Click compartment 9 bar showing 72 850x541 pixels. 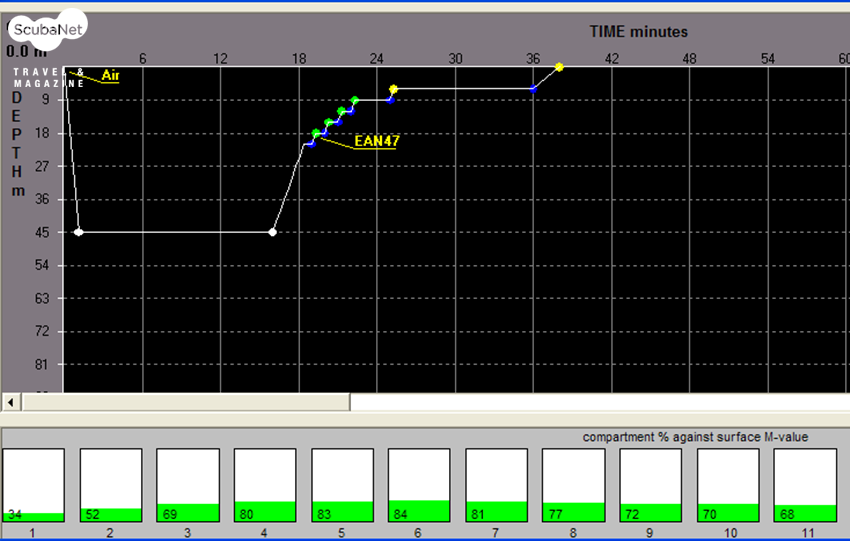651,485
